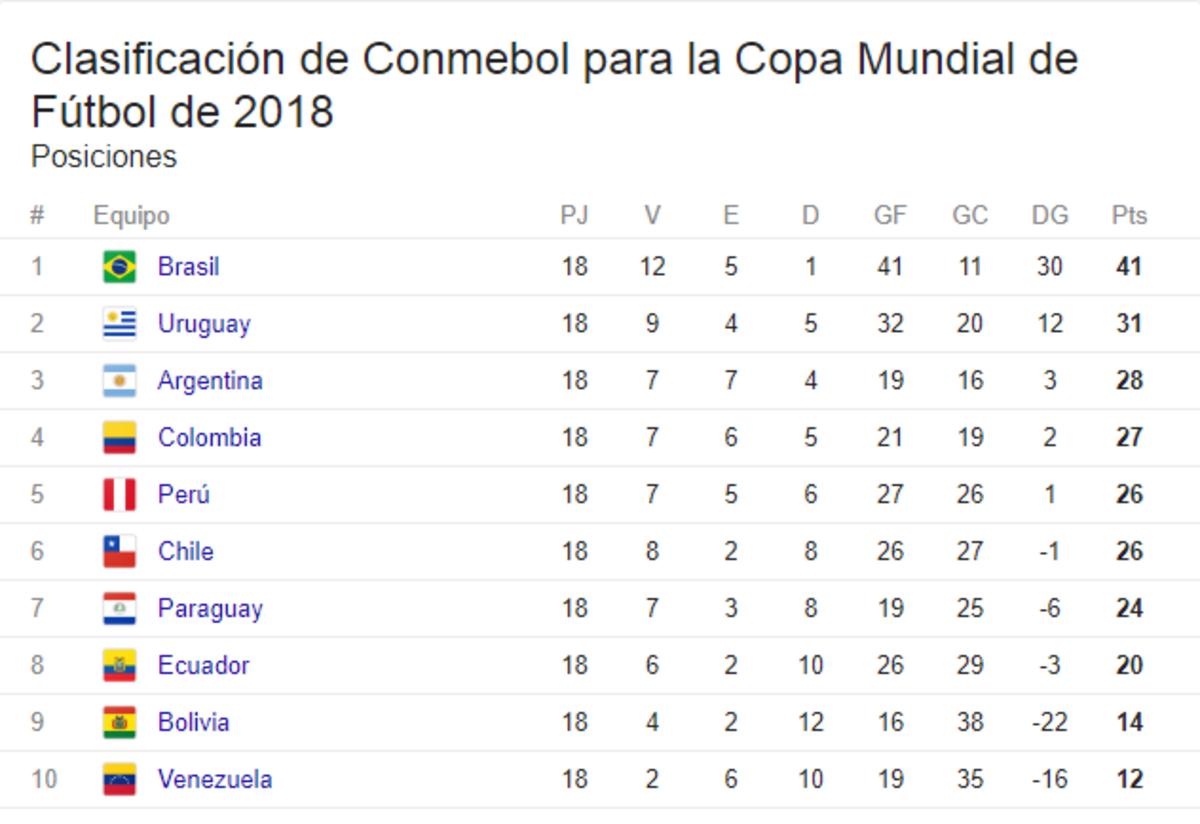
Task: Click the Posiciones subtitle
Action: pos(104,157)
